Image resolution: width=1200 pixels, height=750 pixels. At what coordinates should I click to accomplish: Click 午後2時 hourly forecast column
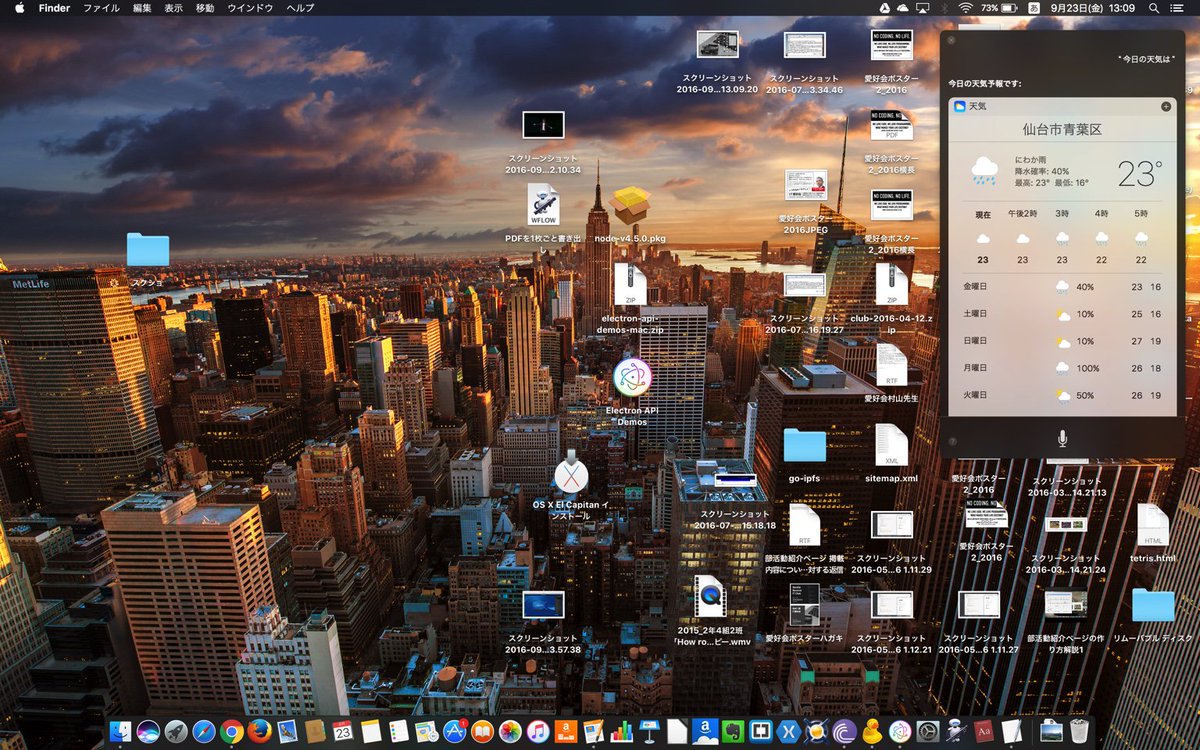click(x=1022, y=237)
